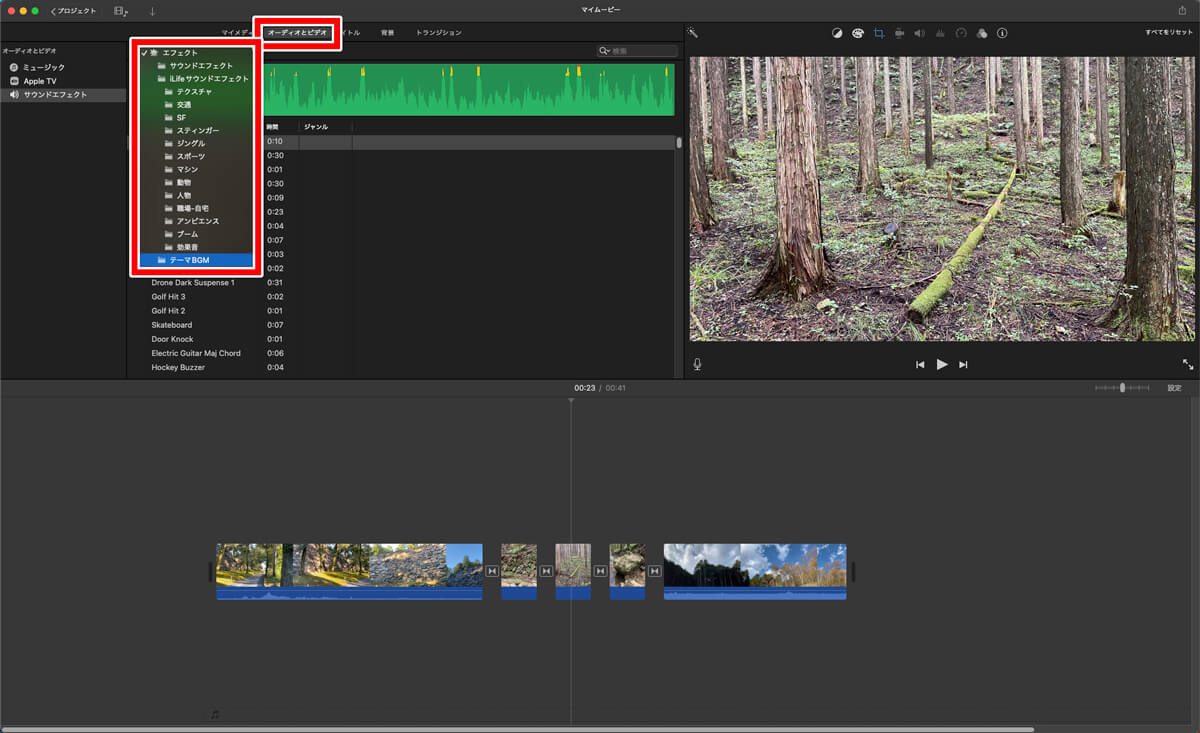This screenshot has height=733, width=1200.
Task: Go back to プロジェクト list
Action: tap(74, 11)
